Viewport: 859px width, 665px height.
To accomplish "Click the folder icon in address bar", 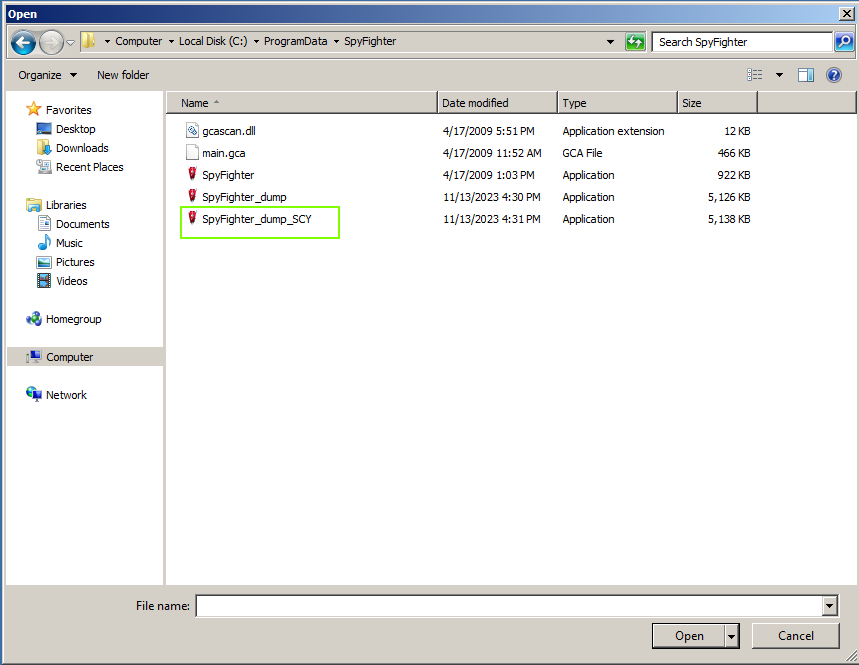I will pos(88,41).
